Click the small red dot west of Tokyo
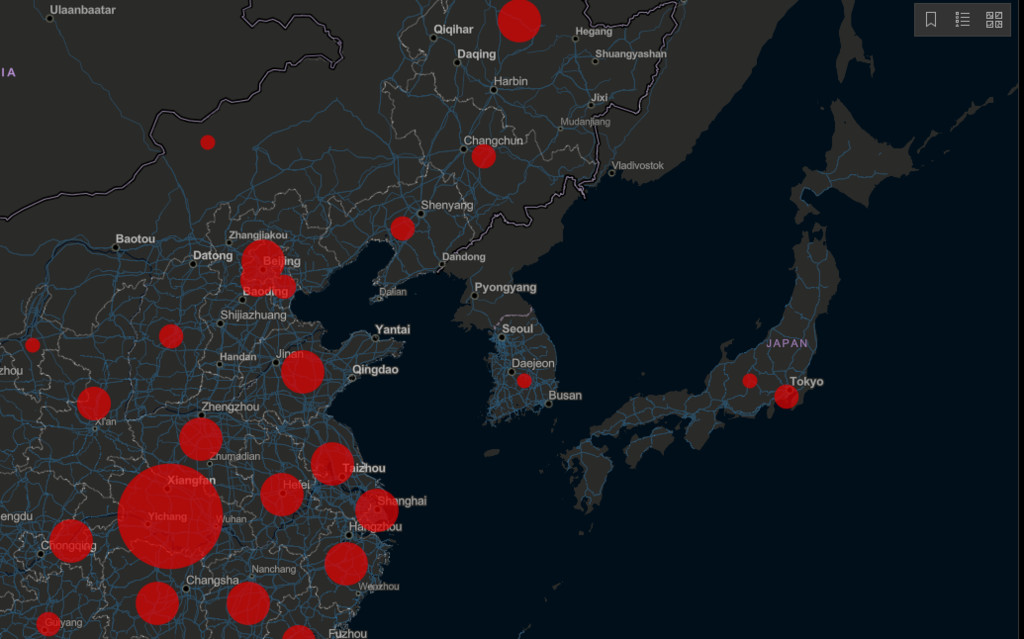 click(750, 381)
